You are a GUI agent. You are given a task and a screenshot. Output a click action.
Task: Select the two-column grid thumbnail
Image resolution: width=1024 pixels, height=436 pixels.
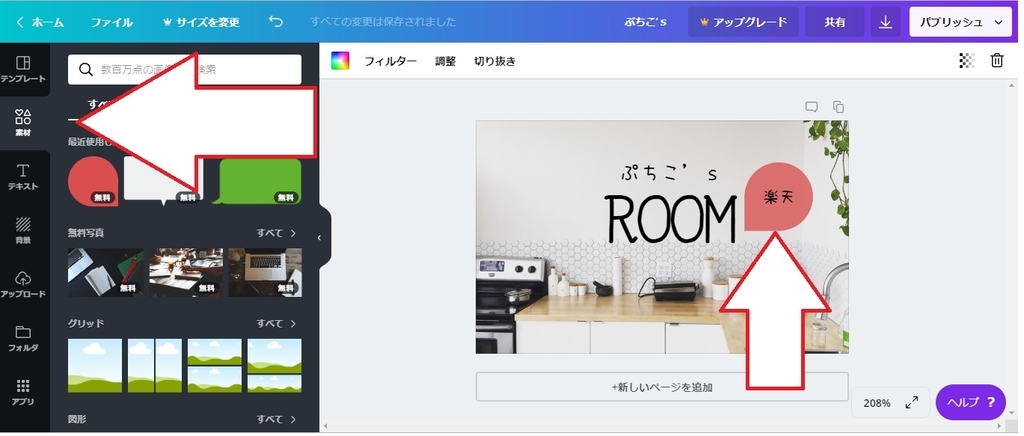(x=155, y=366)
